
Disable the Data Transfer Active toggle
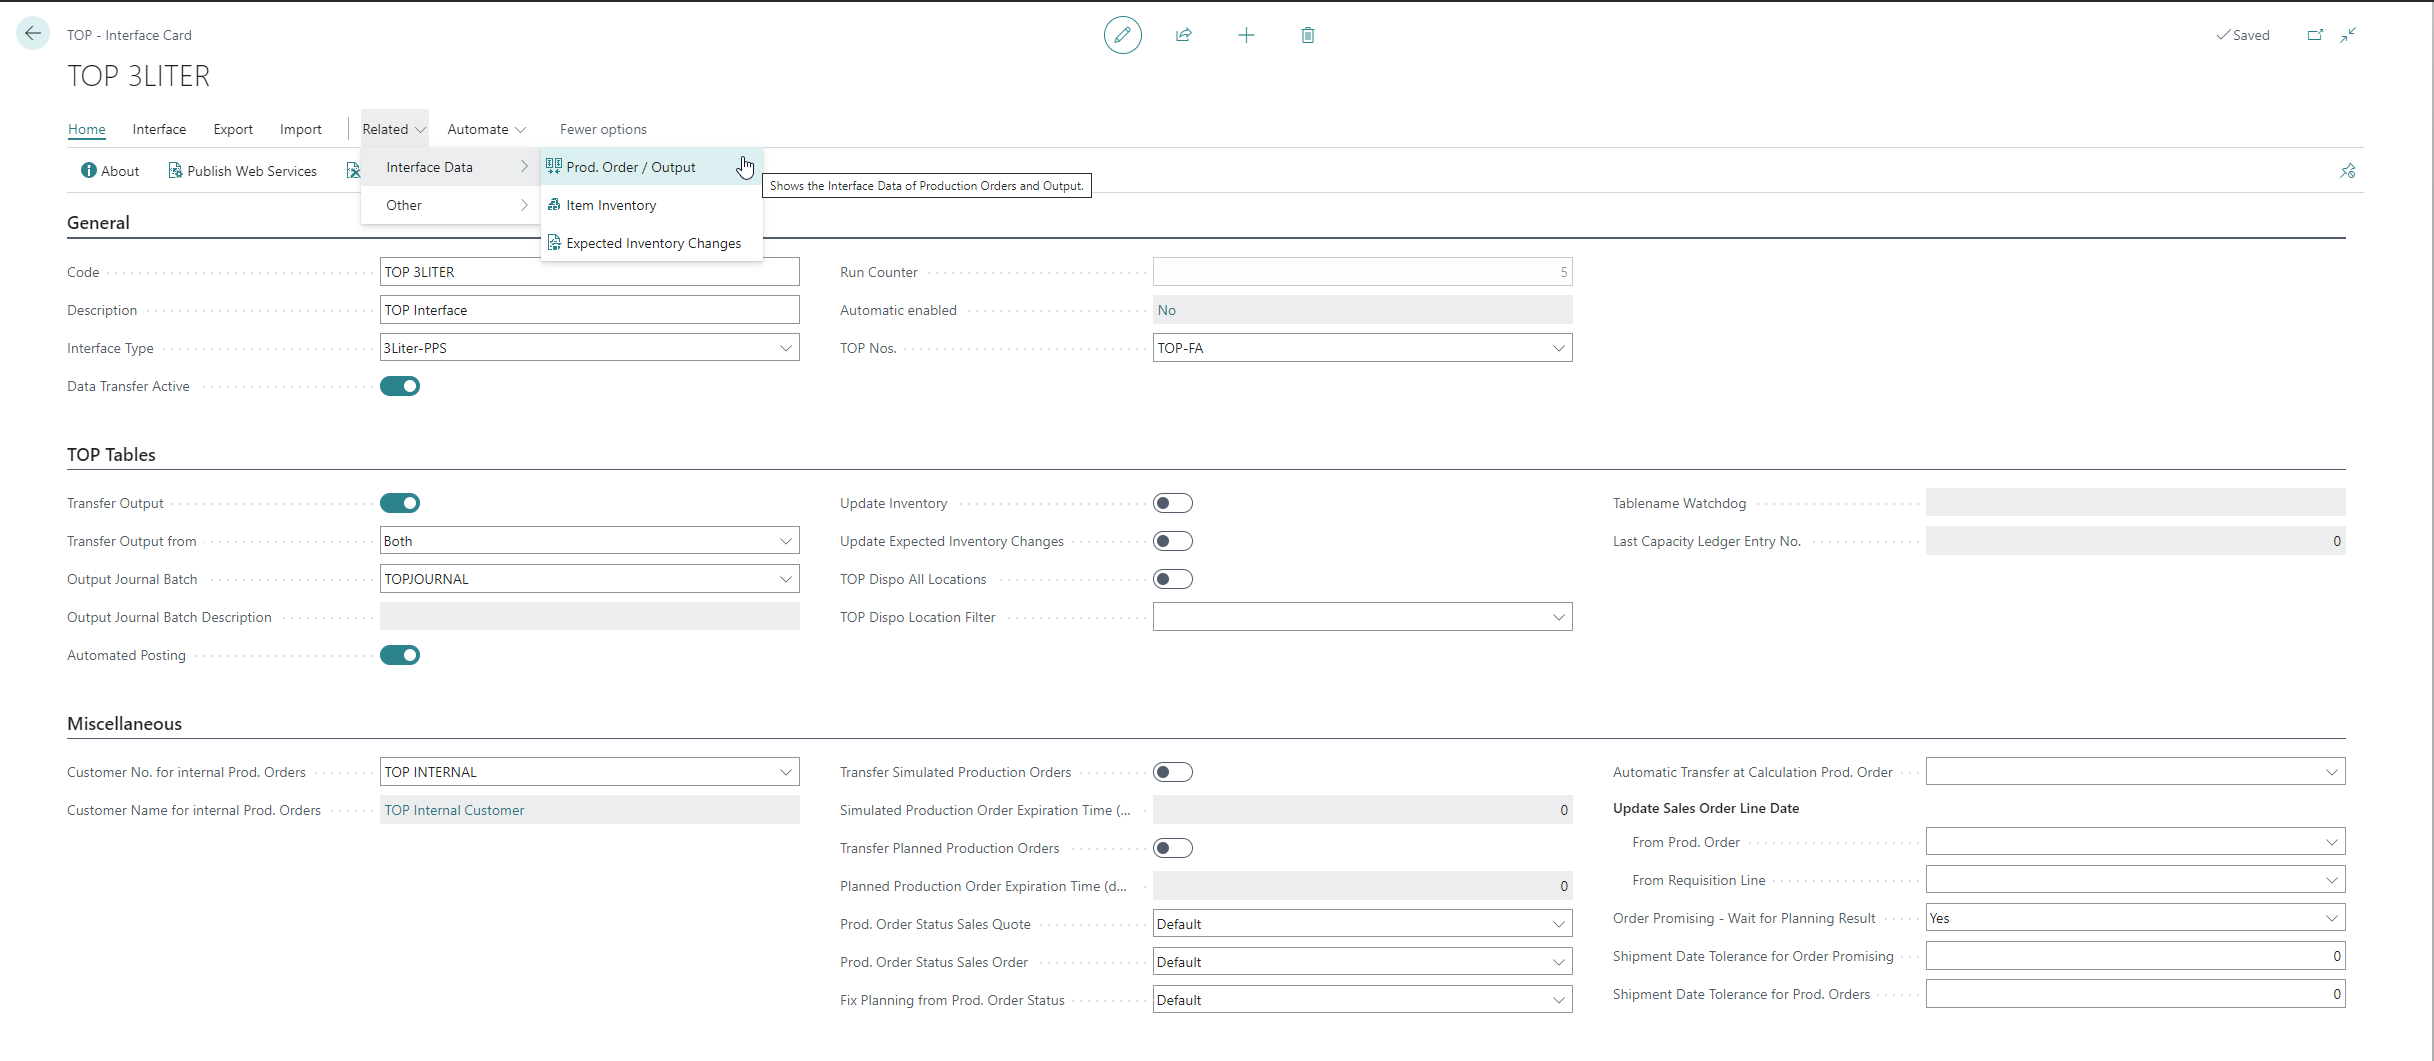[x=400, y=386]
